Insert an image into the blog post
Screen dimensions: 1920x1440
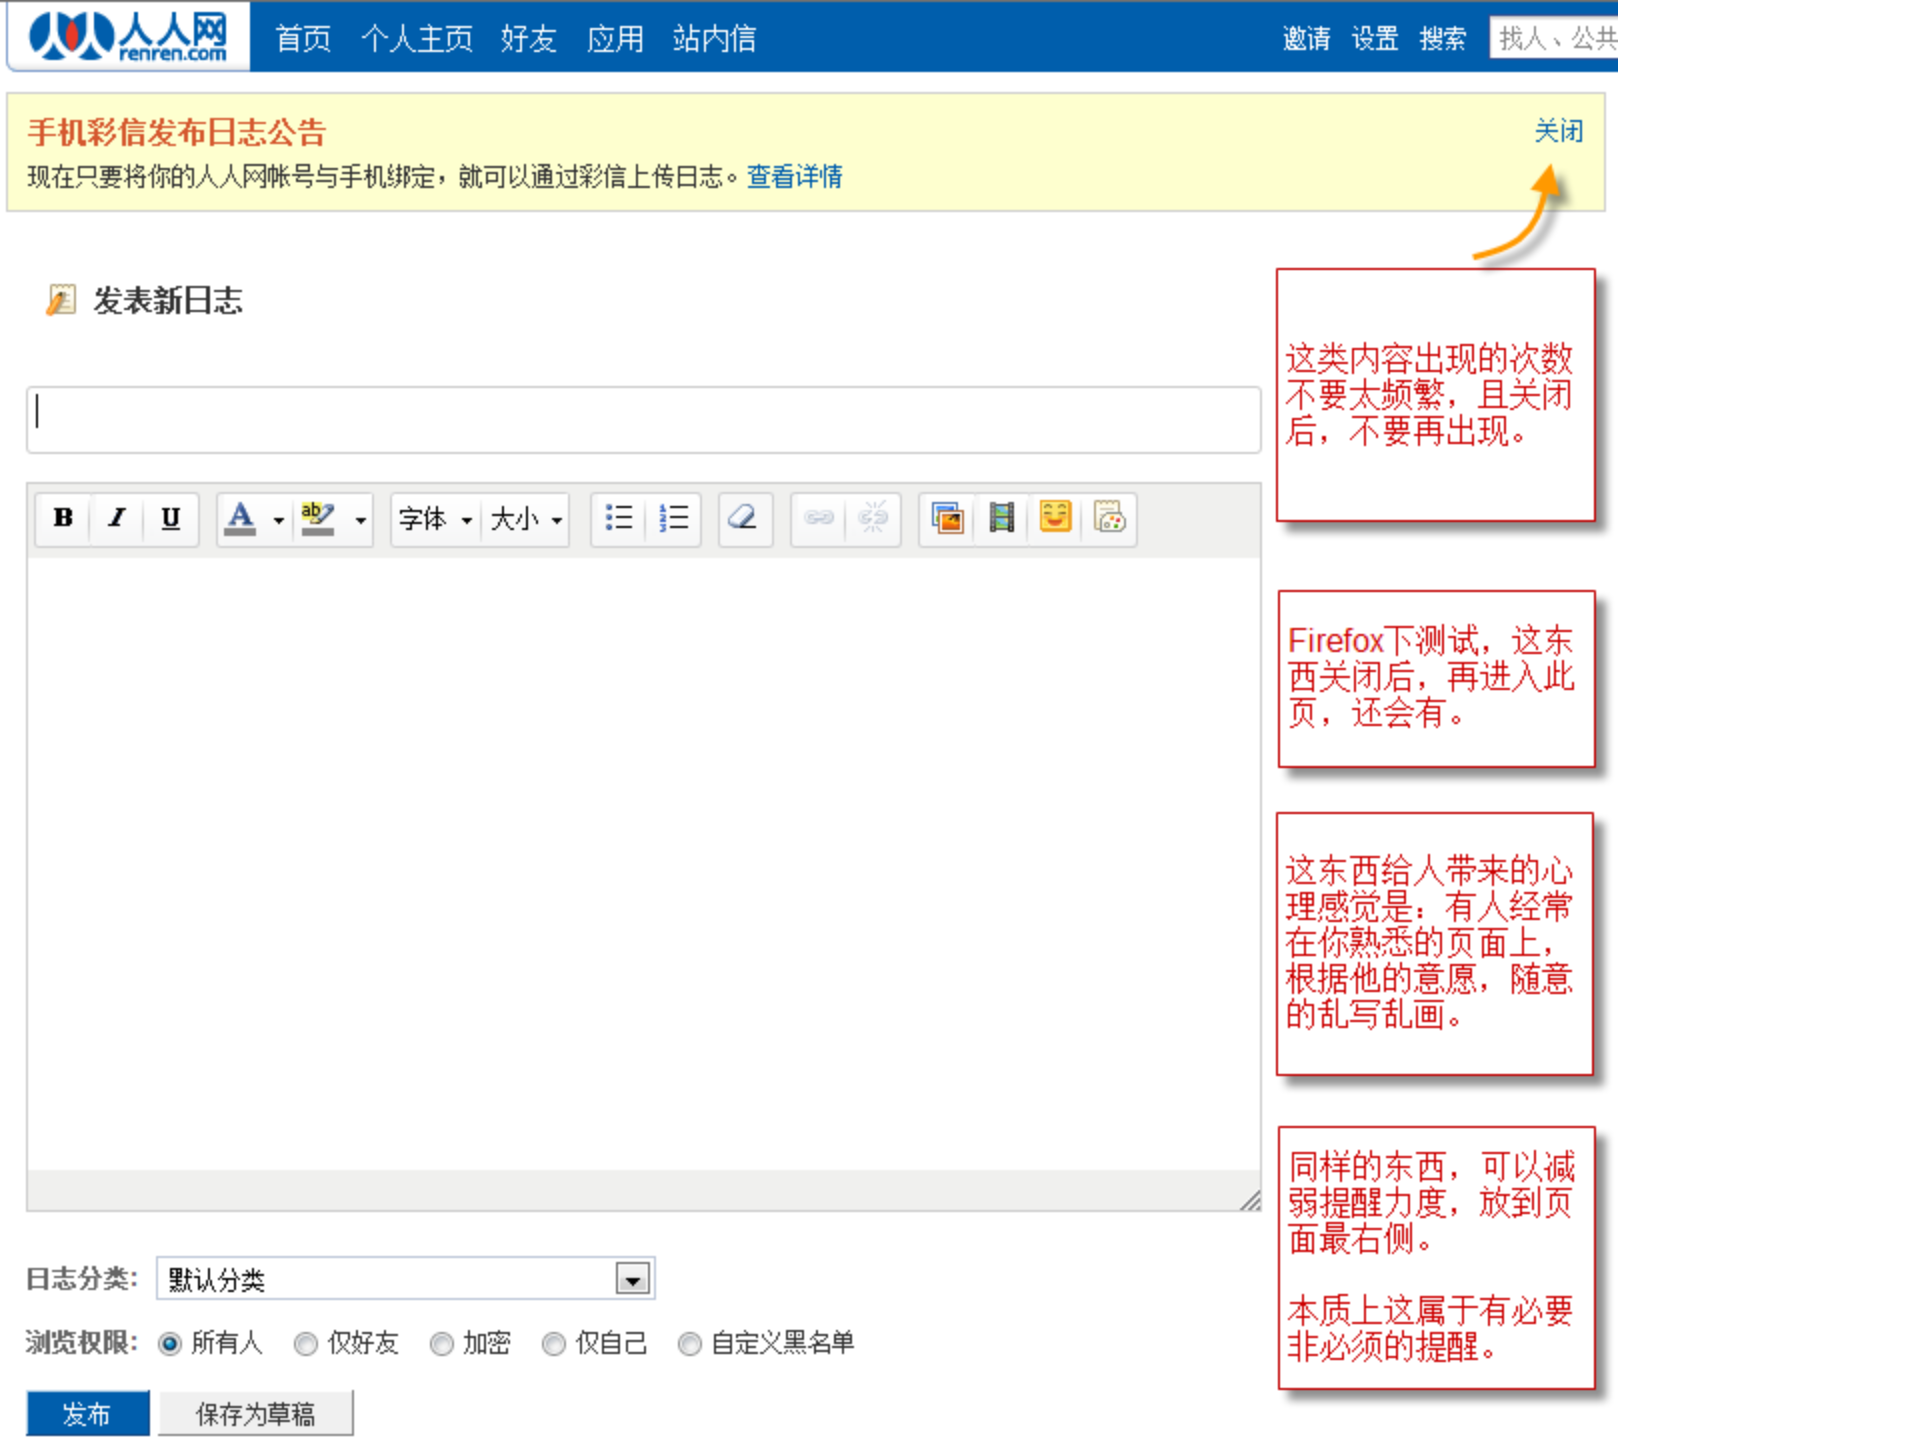[946, 518]
